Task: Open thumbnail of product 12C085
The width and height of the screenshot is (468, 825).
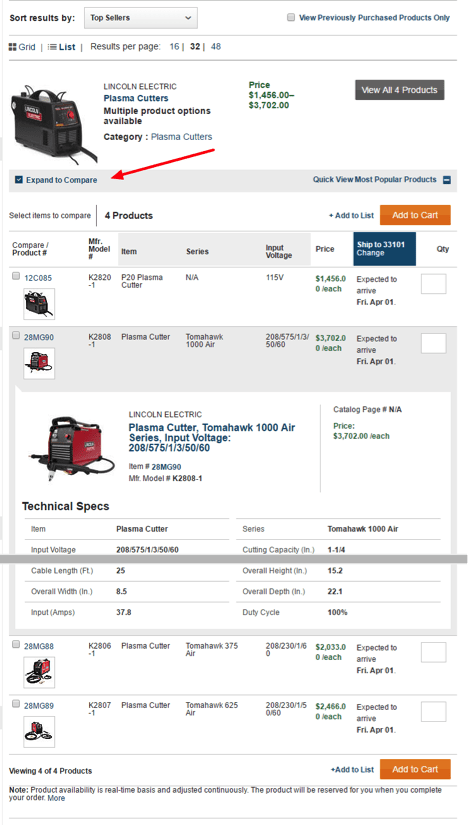Action: (39, 304)
